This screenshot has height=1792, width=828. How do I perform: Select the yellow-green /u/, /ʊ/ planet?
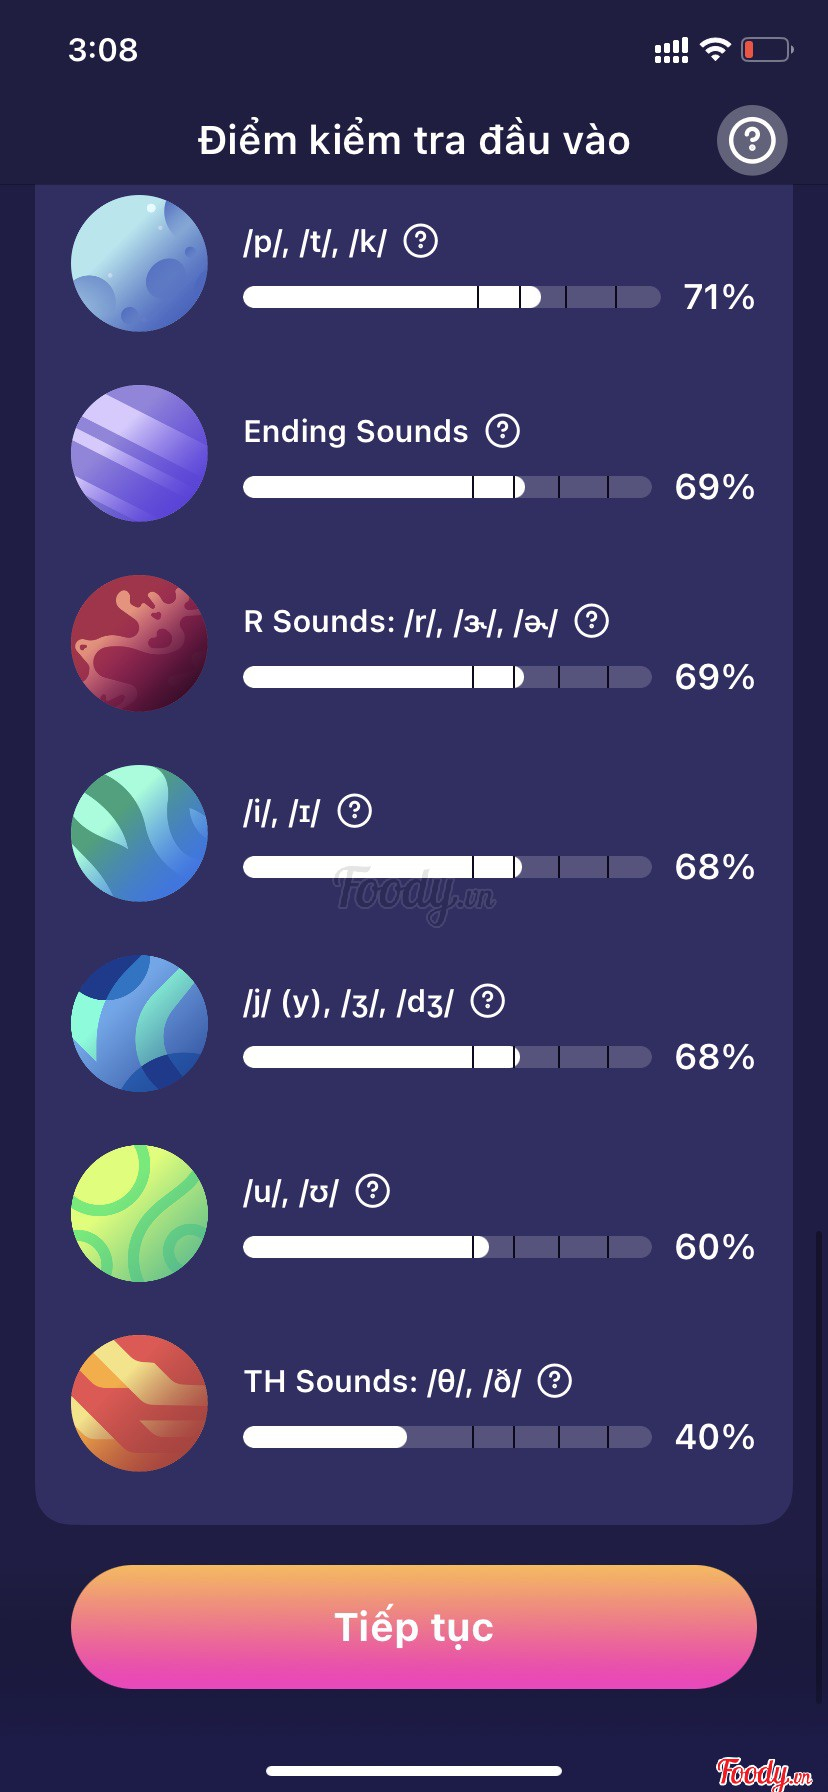click(x=139, y=1214)
